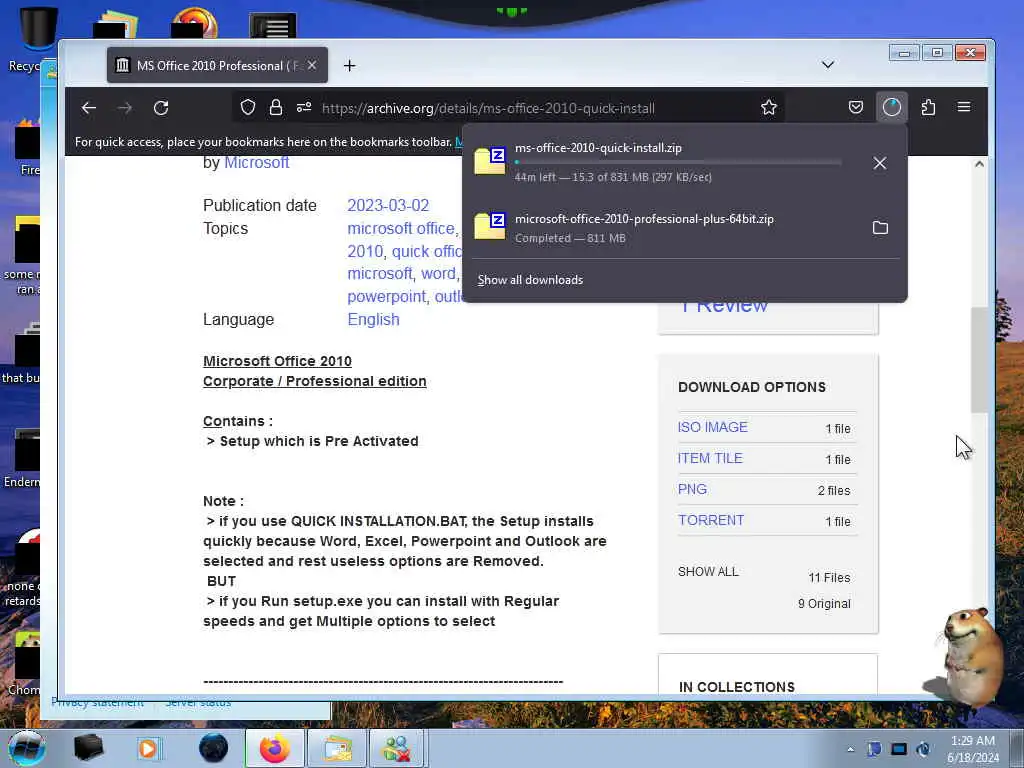Go back using the browser back arrow
Image resolution: width=1024 pixels, height=768 pixels.
click(x=89, y=108)
